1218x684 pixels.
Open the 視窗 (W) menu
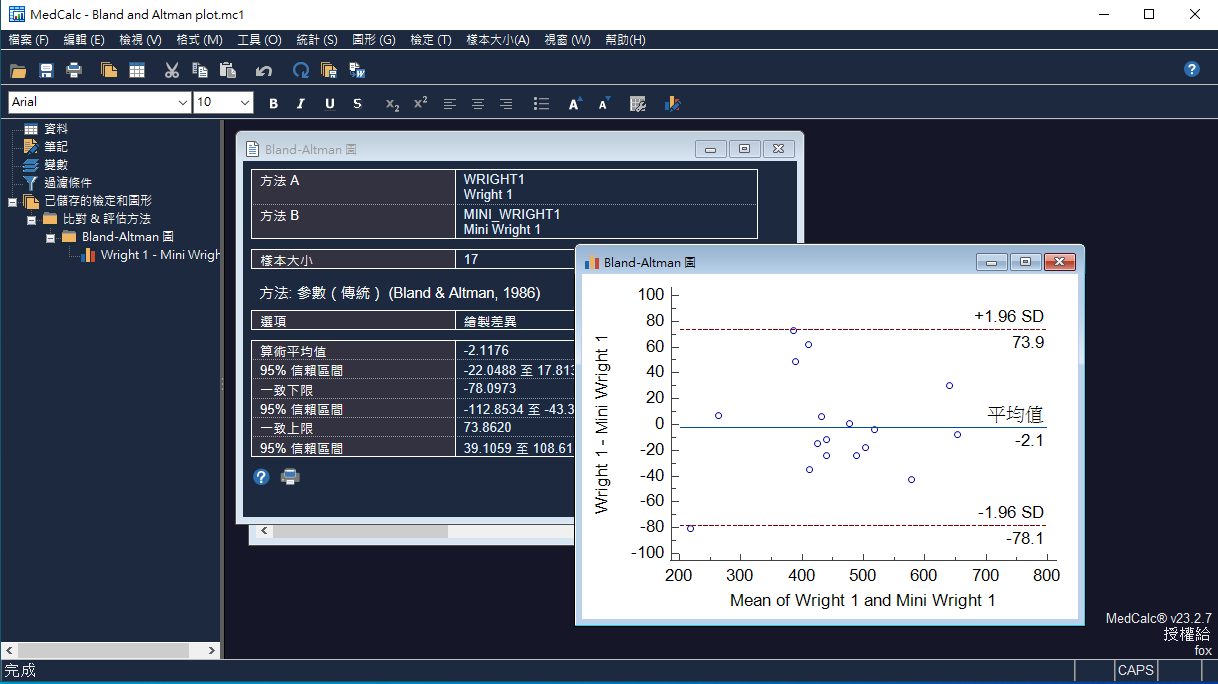click(x=567, y=40)
